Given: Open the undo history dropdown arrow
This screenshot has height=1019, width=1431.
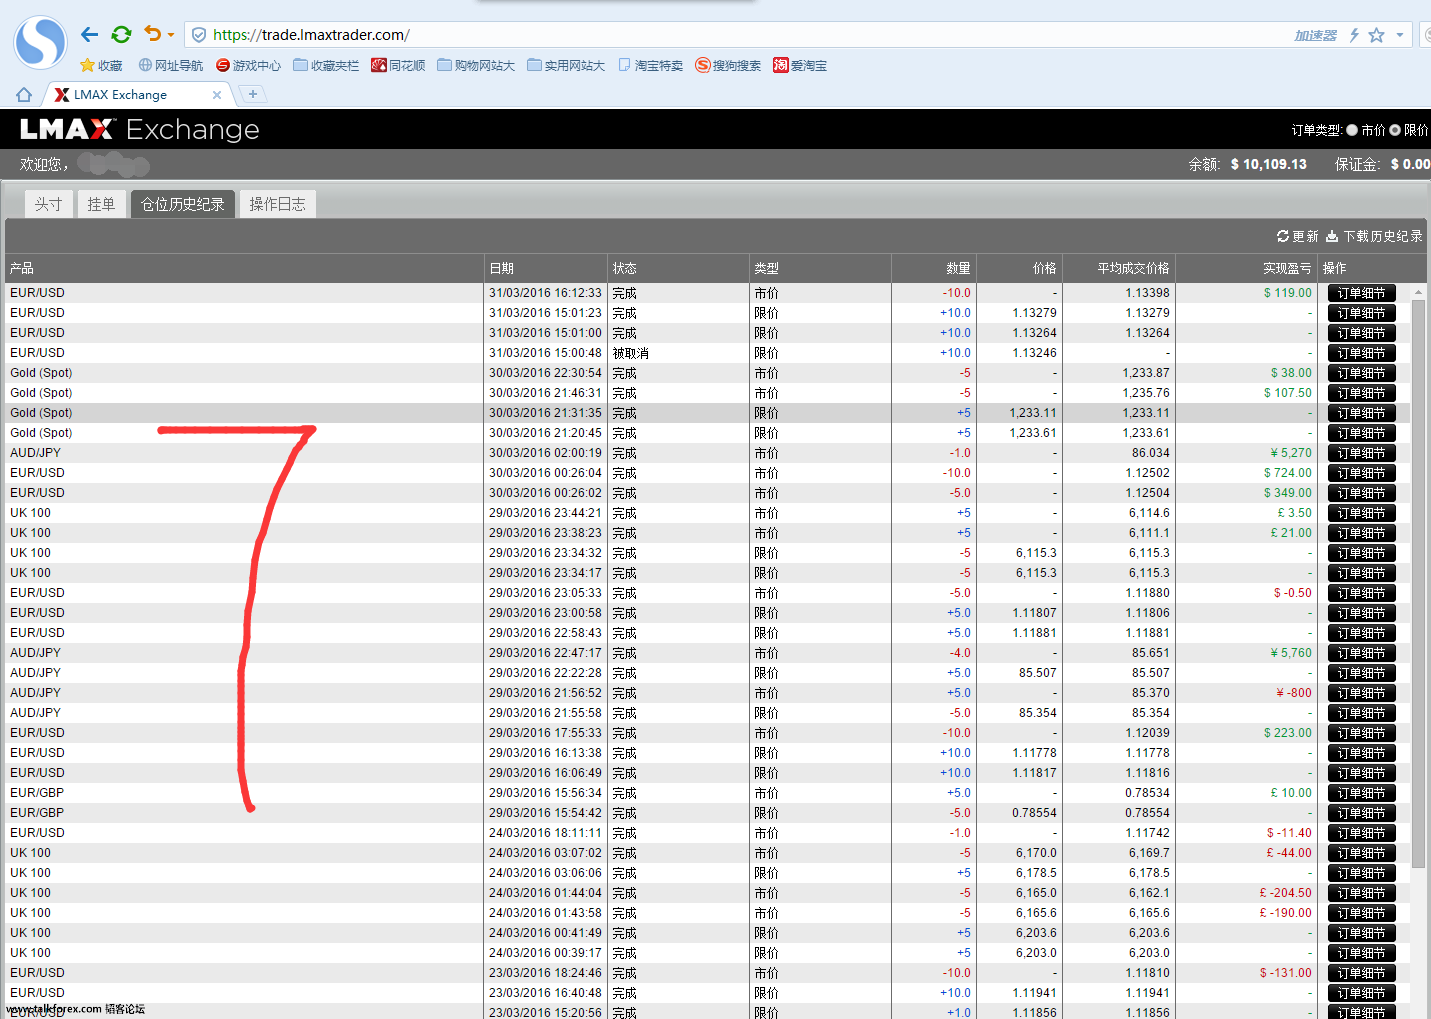Looking at the screenshot, I should 171,35.
